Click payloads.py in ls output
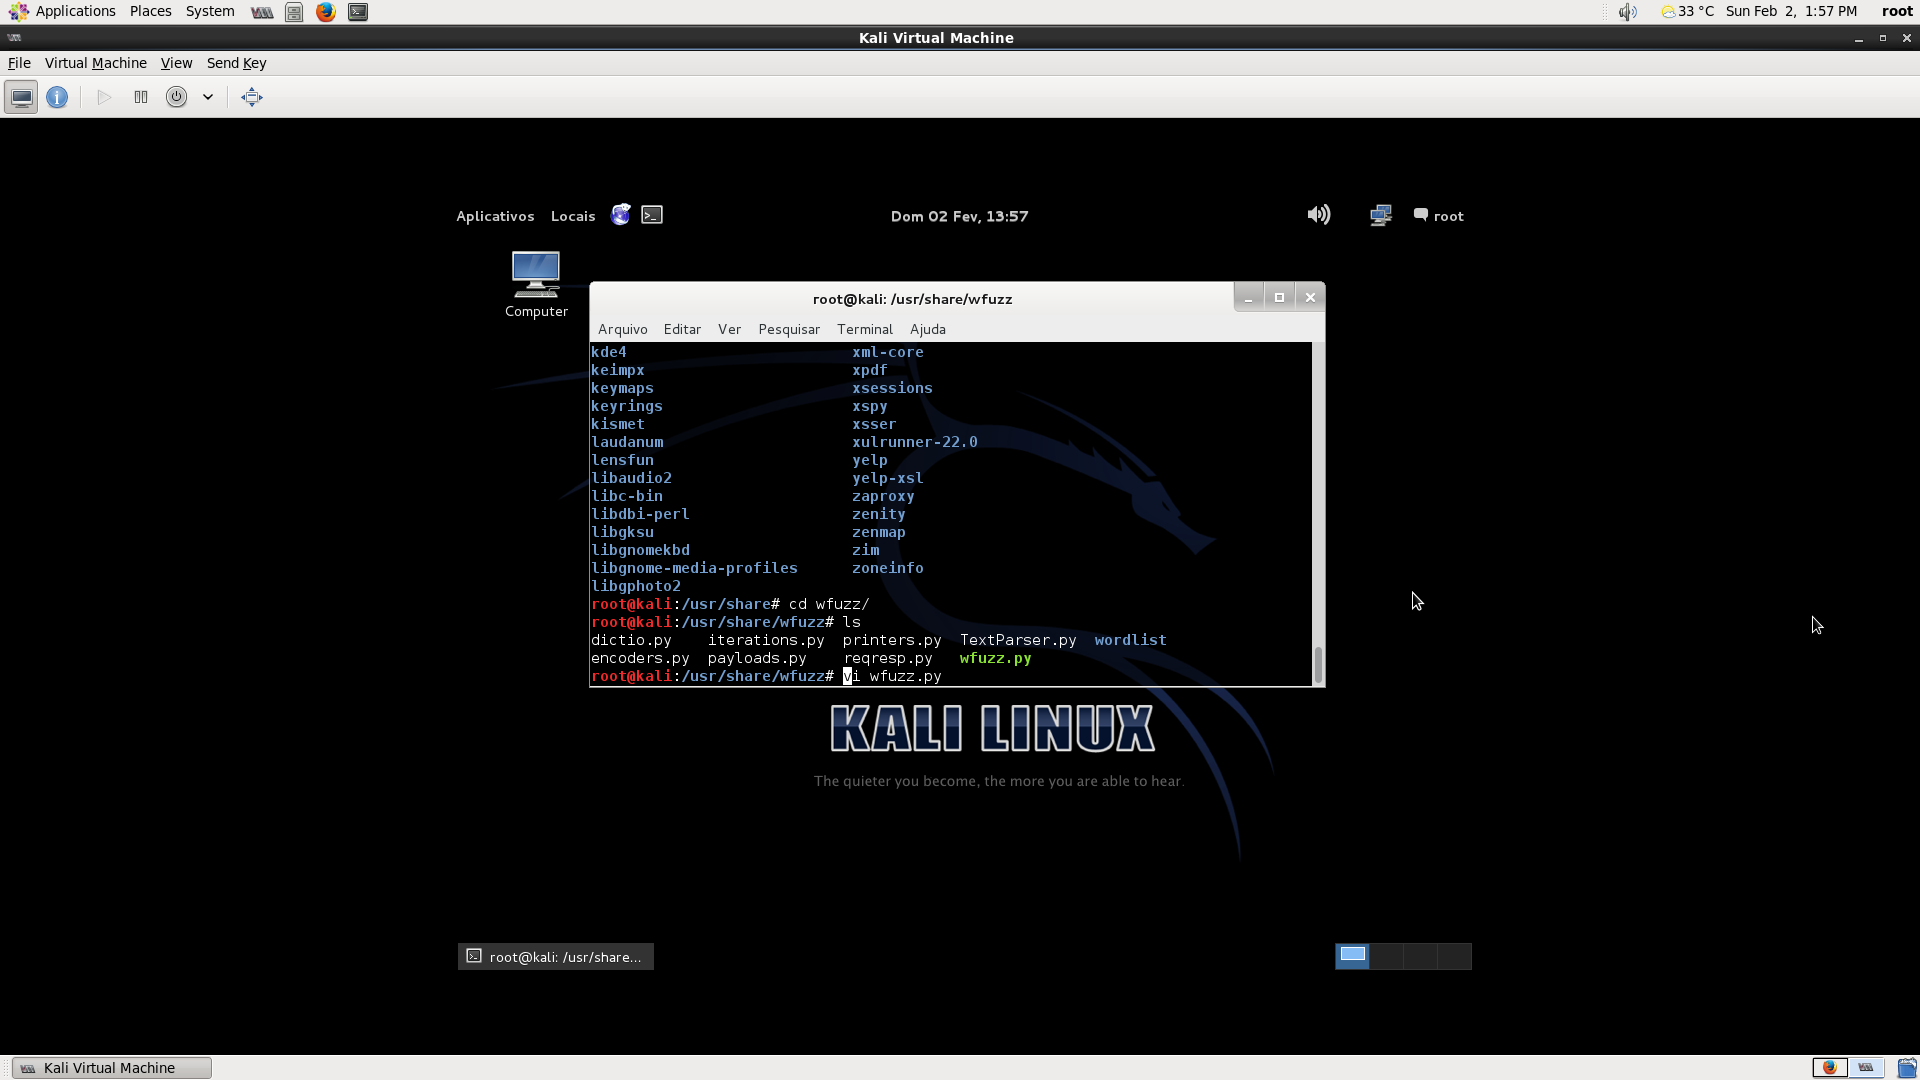Image resolution: width=1920 pixels, height=1080 pixels. (757, 658)
